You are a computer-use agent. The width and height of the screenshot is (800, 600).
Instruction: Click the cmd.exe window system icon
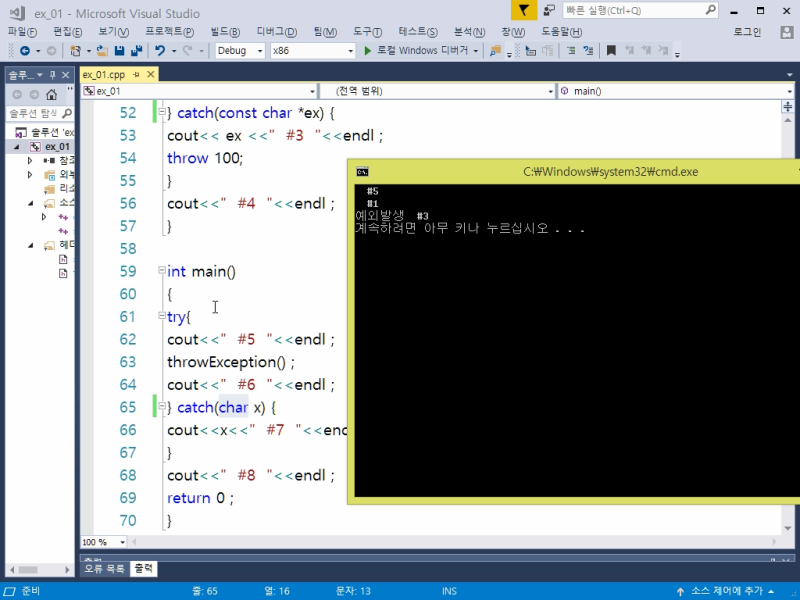362,171
